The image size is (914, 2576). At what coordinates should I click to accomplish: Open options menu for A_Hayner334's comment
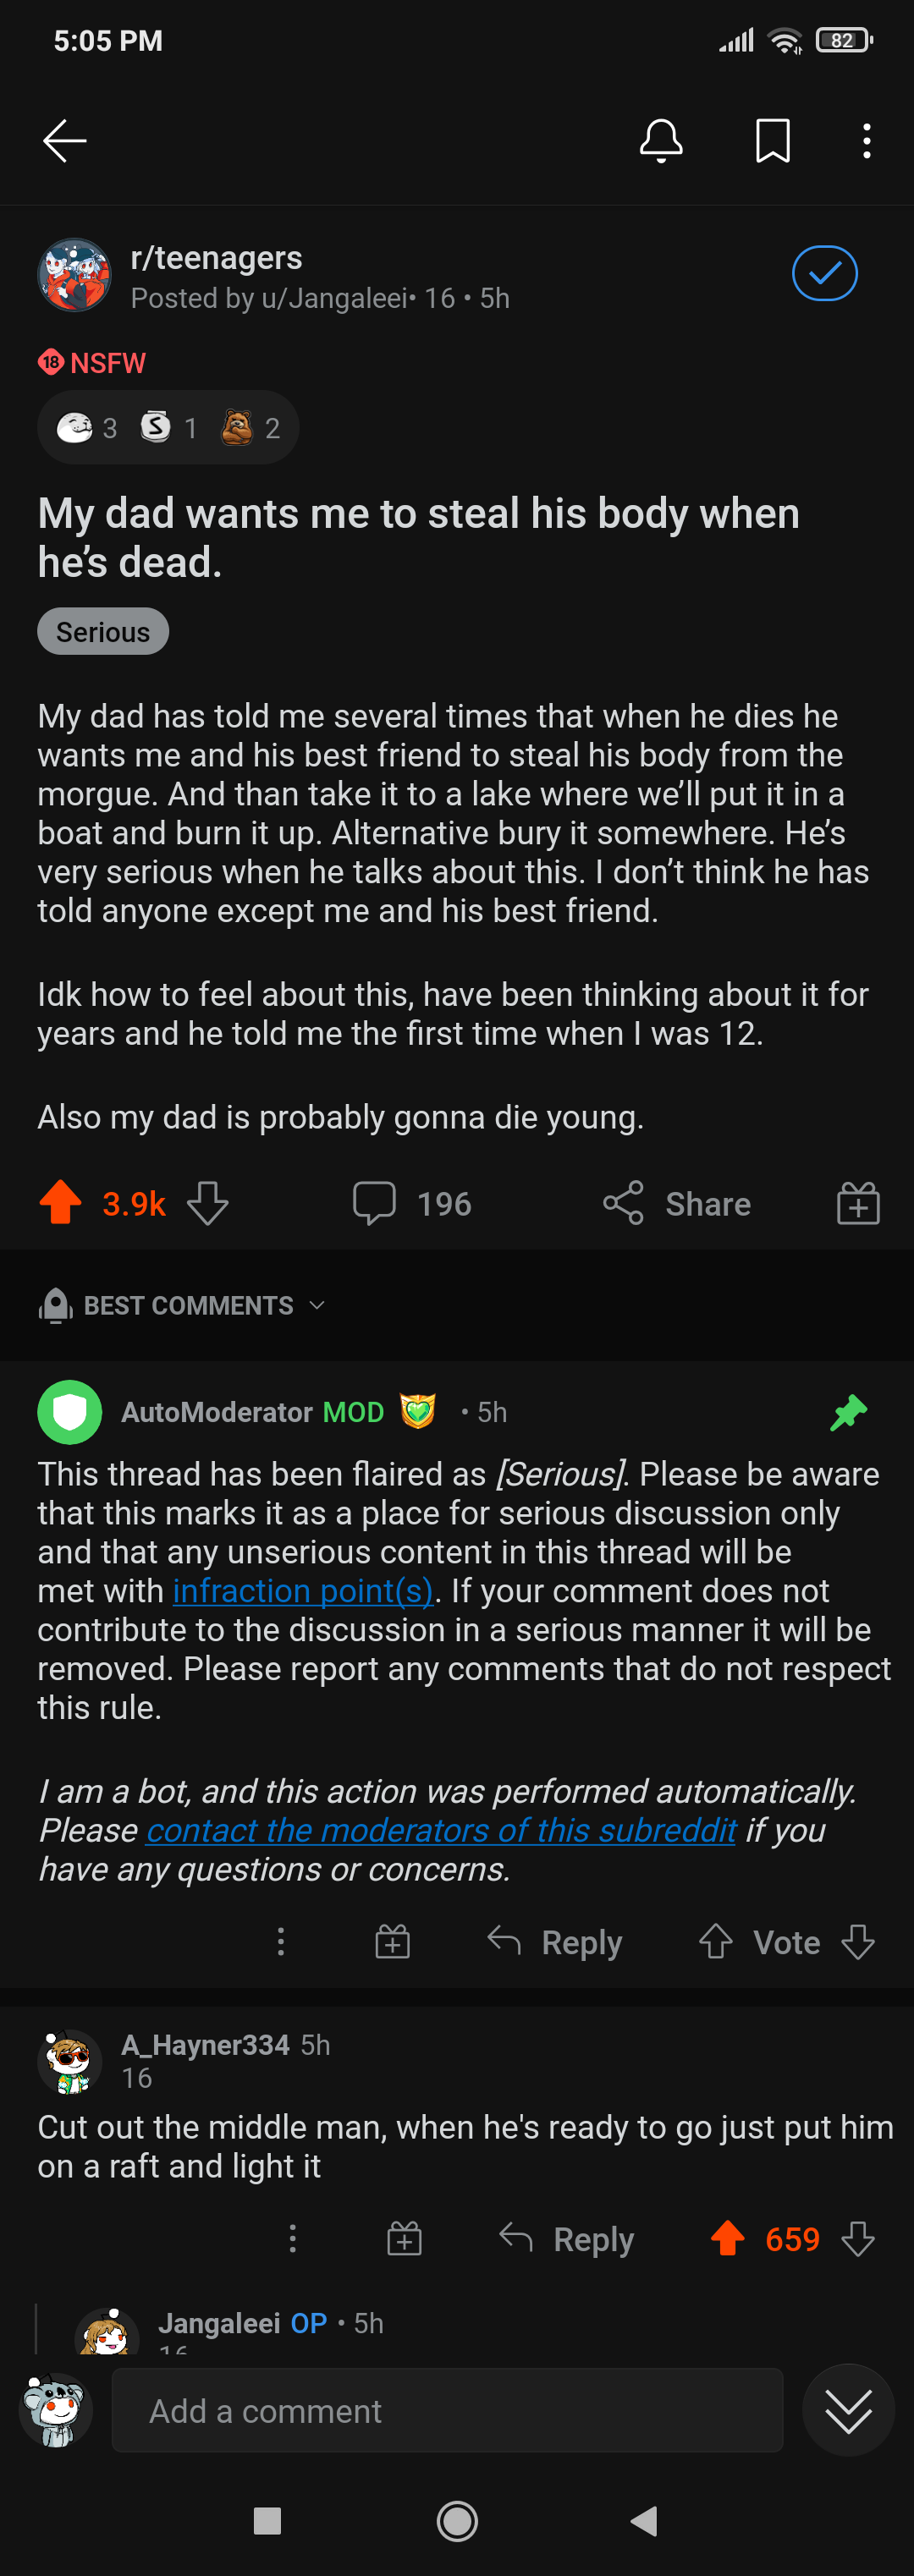coord(292,2238)
